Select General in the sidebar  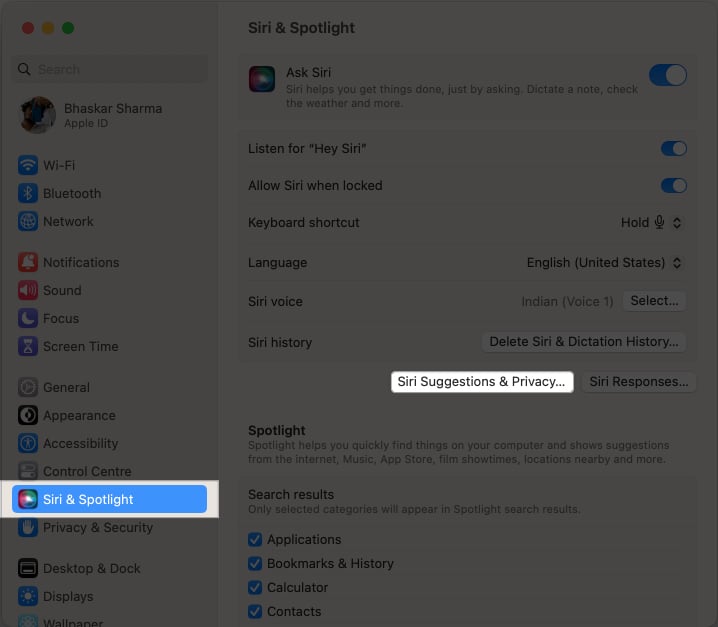[109, 387]
